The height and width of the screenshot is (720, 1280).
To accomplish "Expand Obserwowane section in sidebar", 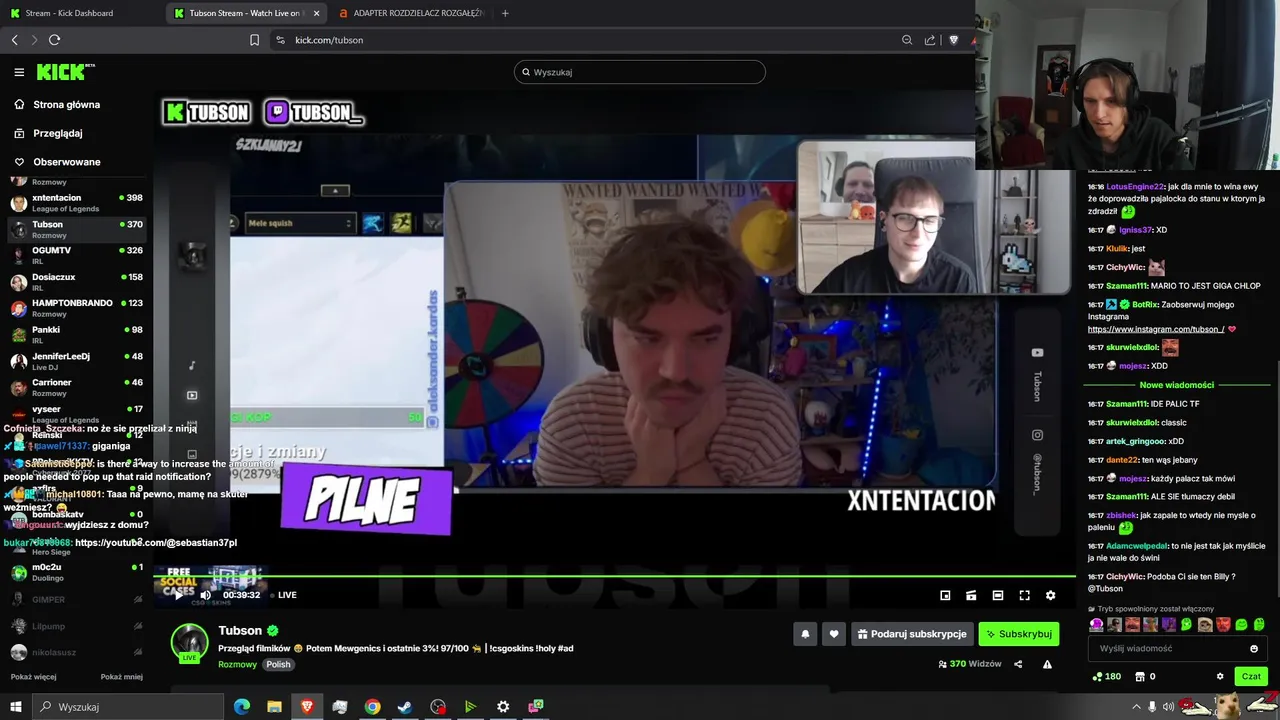I will (x=66, y=162).
